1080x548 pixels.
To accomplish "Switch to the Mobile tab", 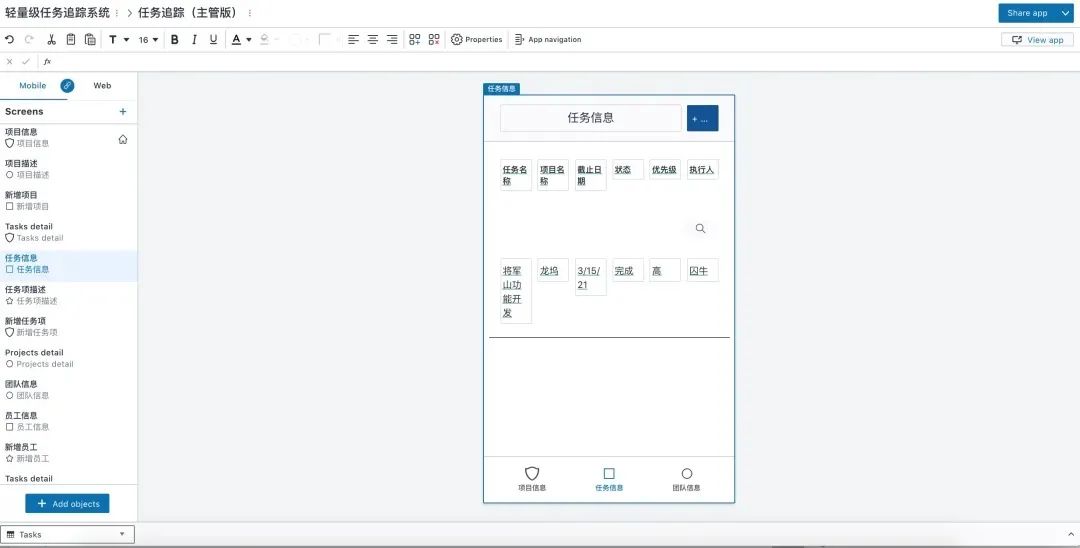I will tap(32, 85).
